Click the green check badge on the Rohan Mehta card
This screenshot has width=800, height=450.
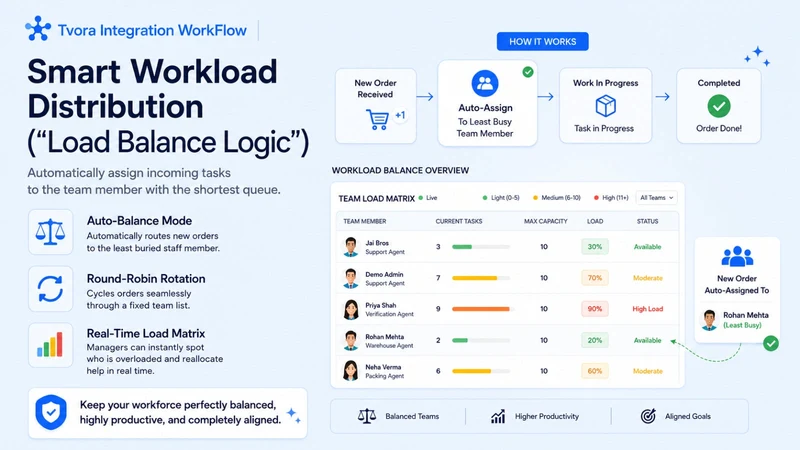pos(771,343)
